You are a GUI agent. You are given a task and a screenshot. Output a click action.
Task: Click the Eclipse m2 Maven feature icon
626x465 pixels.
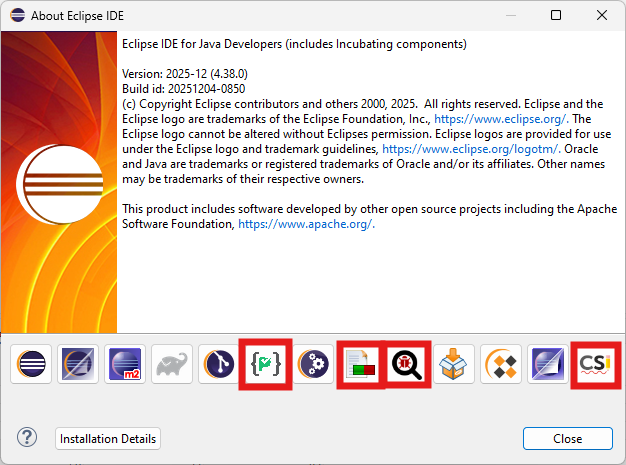point(125,364)
